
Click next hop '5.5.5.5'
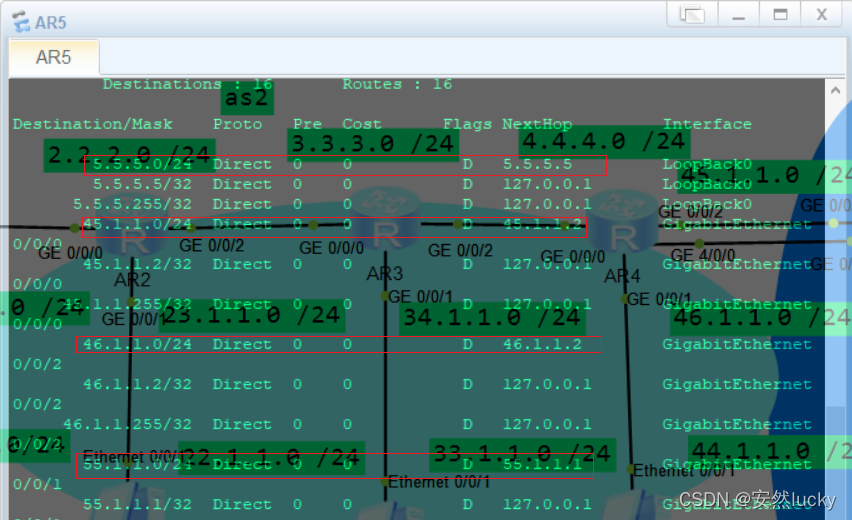[537, 164]
